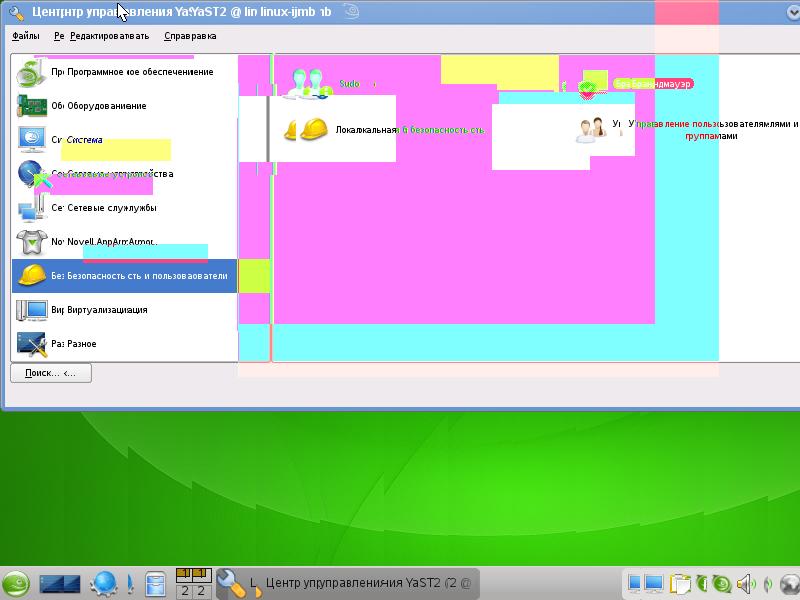The image size is (800, 600).
Task: Open the file cabinet taskbar icon
Action: click(156, 584)
